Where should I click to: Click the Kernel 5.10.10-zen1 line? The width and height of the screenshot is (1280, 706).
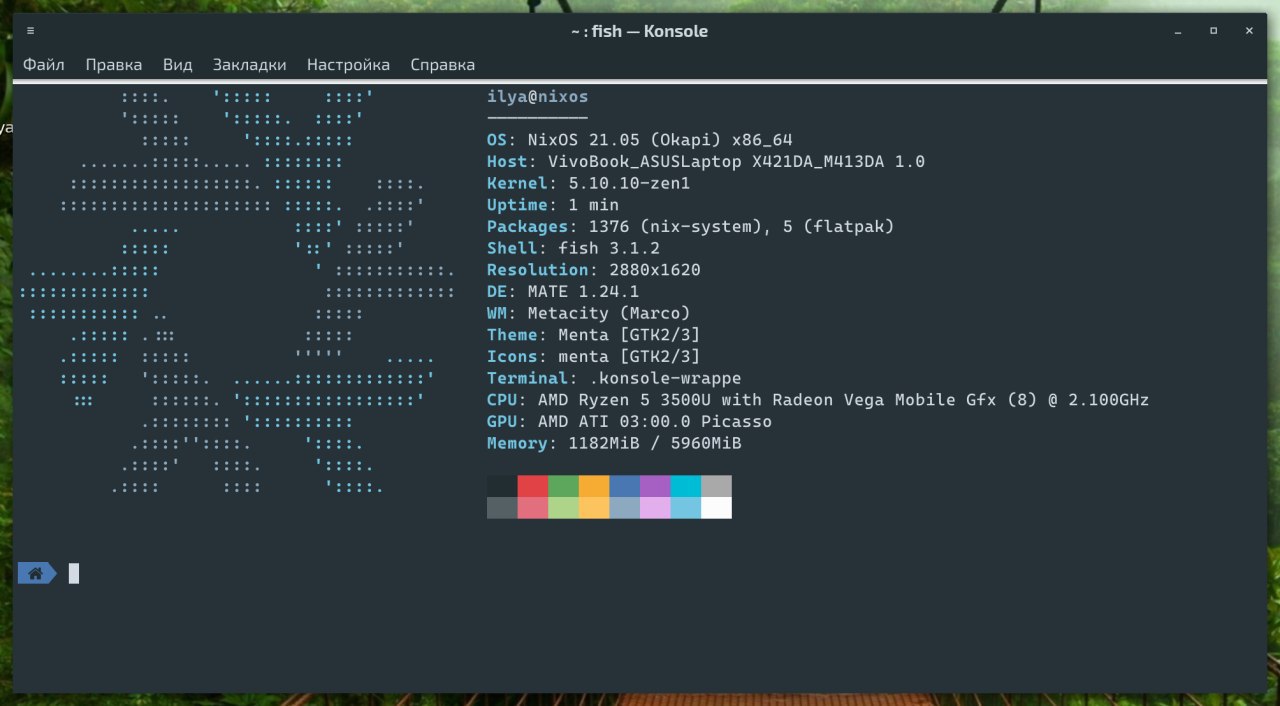click(x=589, y=184)
